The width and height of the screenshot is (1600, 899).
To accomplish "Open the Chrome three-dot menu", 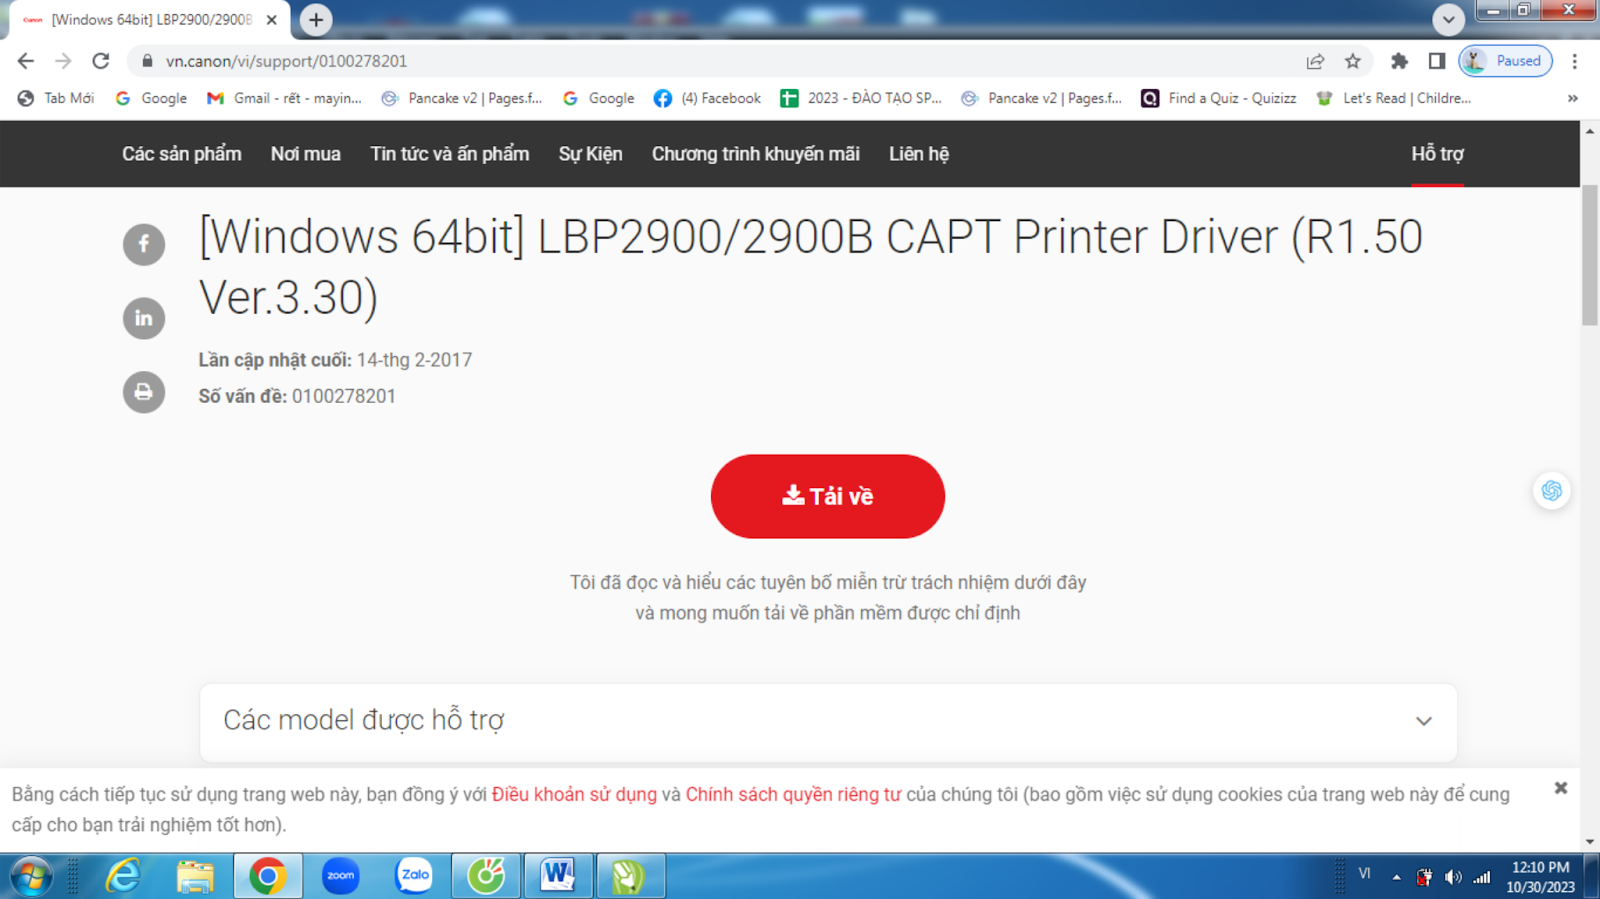I will [1575, 61].
